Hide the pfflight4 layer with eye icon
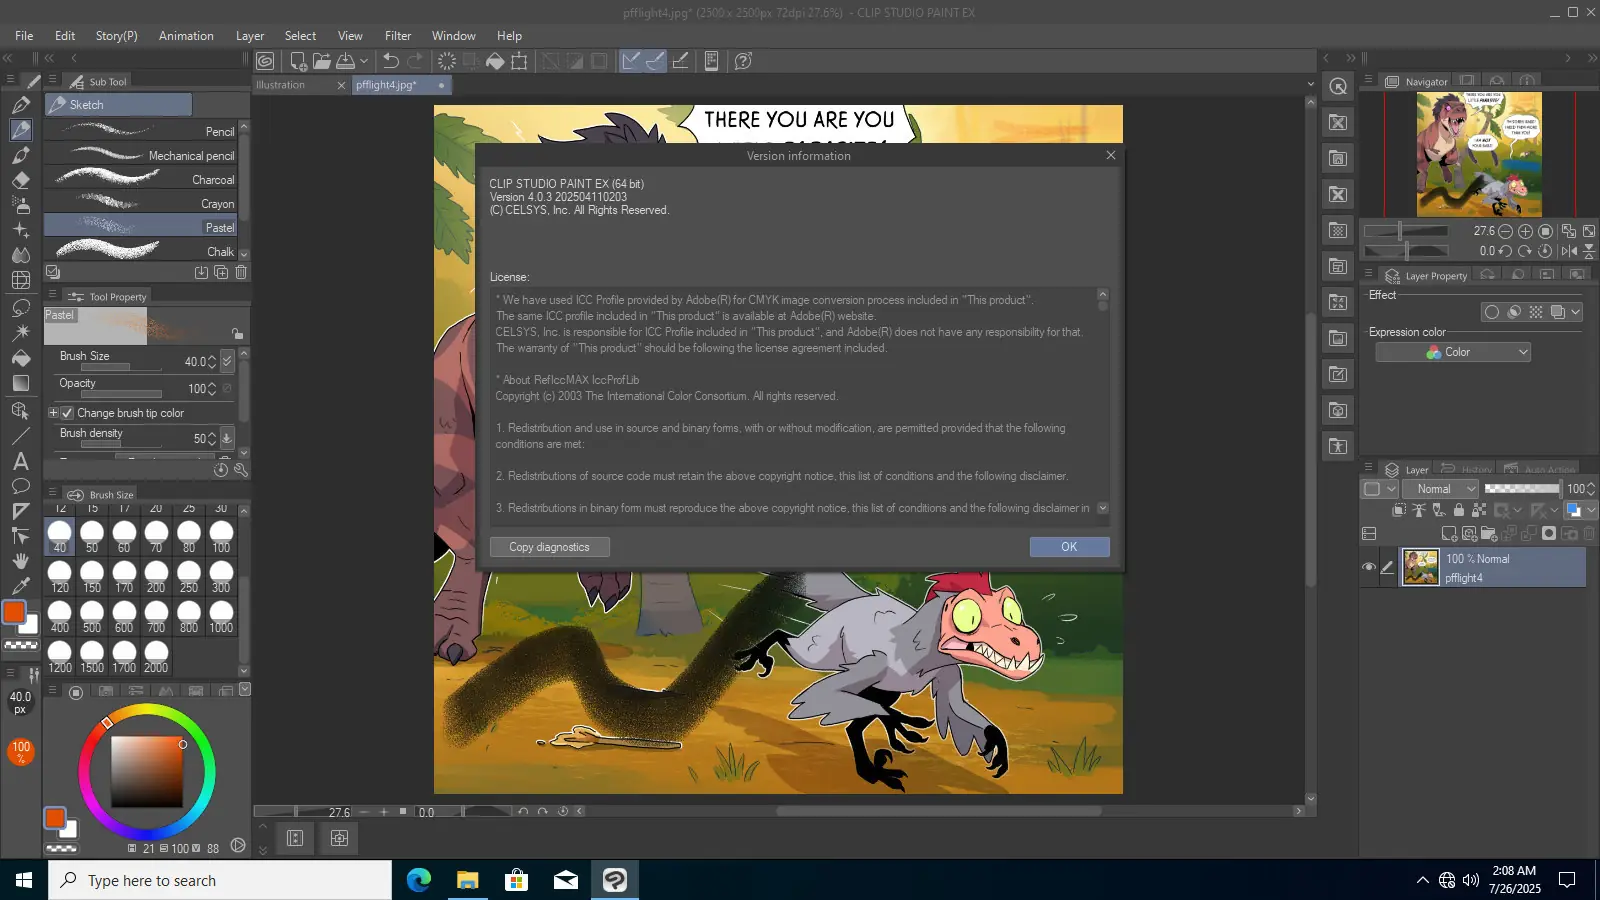 click(x=1369, y=567)
